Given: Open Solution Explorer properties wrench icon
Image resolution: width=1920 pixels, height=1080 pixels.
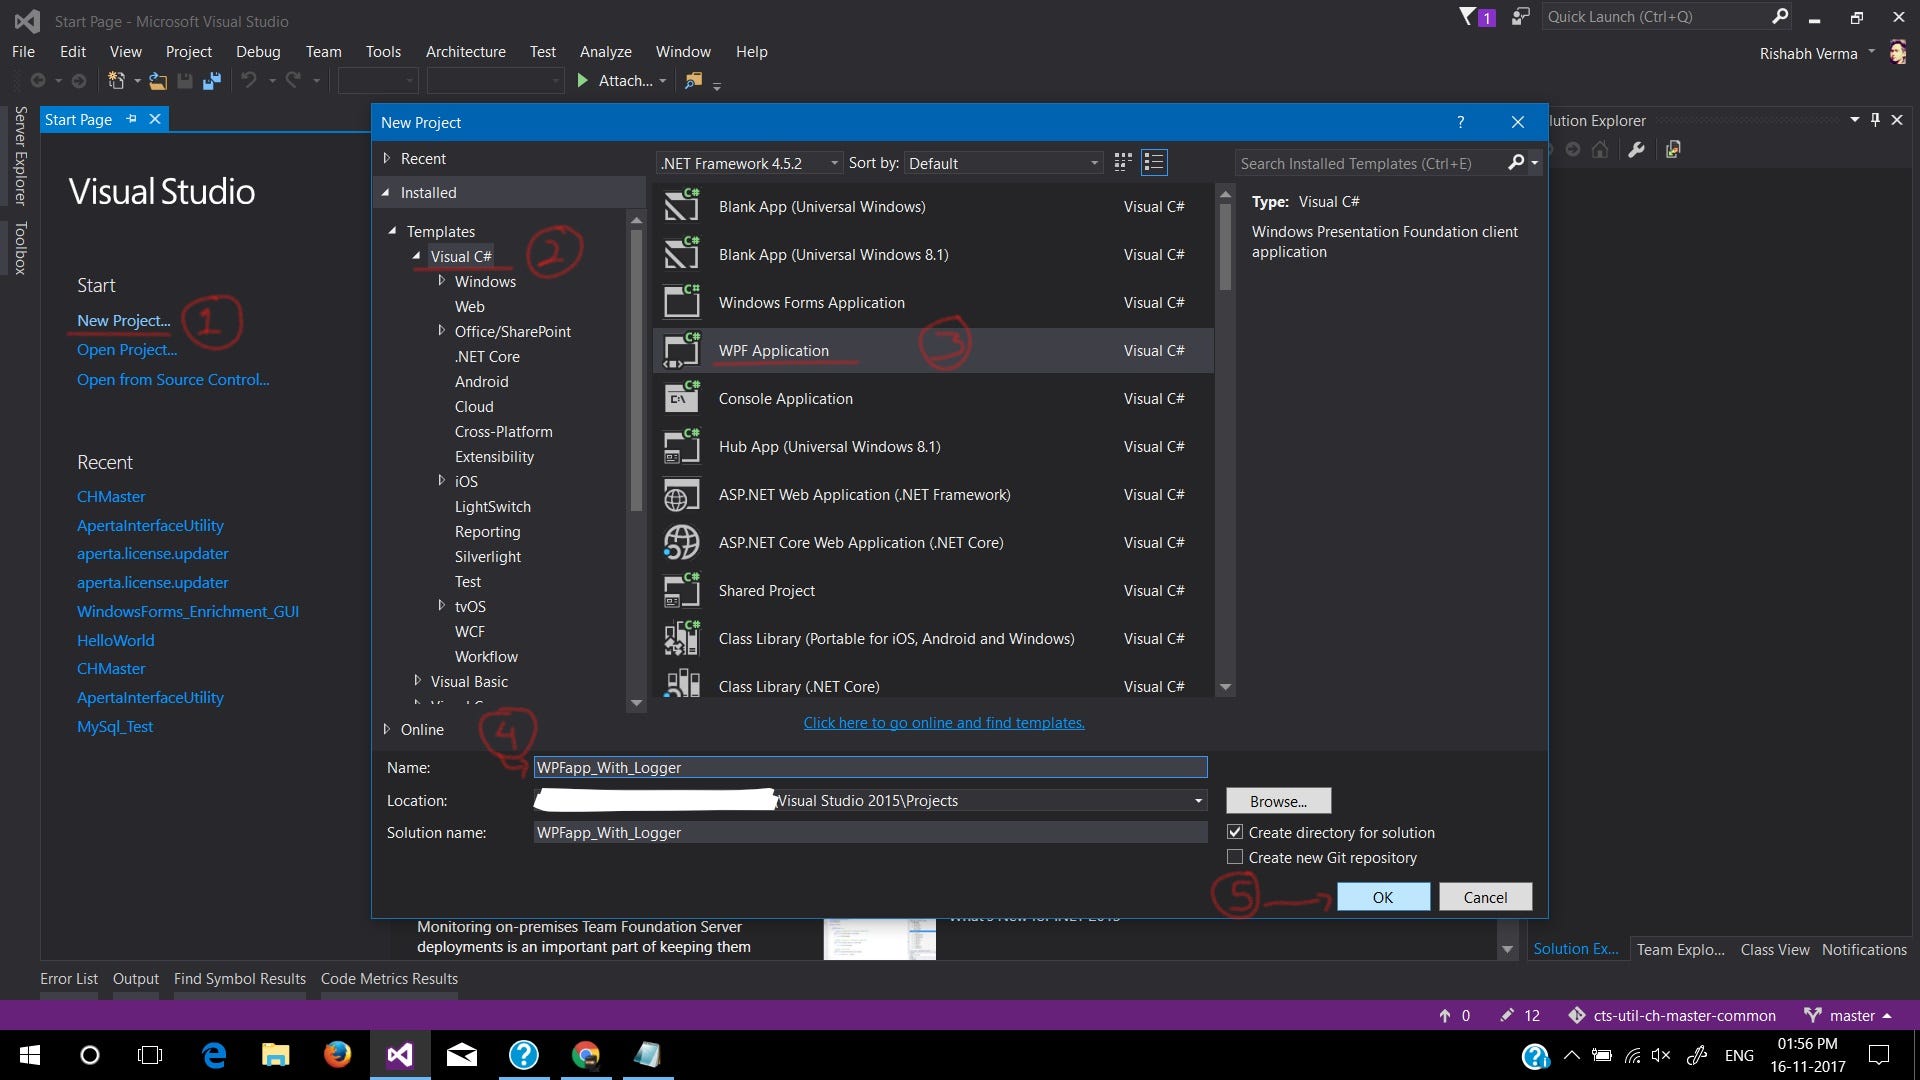Looking at the screenshot, I should (1636, 148).
